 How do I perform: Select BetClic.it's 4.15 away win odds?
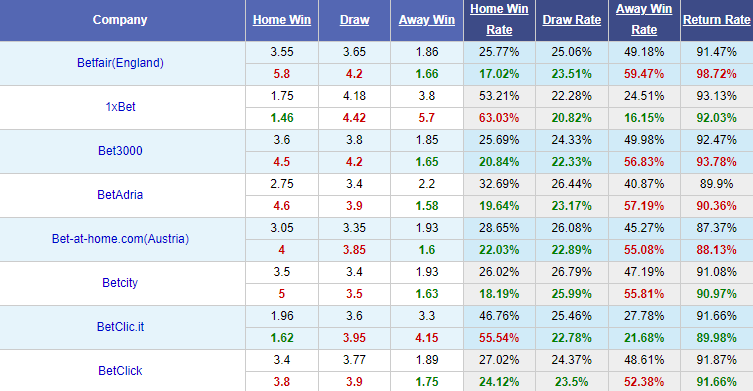coord(426,338)
